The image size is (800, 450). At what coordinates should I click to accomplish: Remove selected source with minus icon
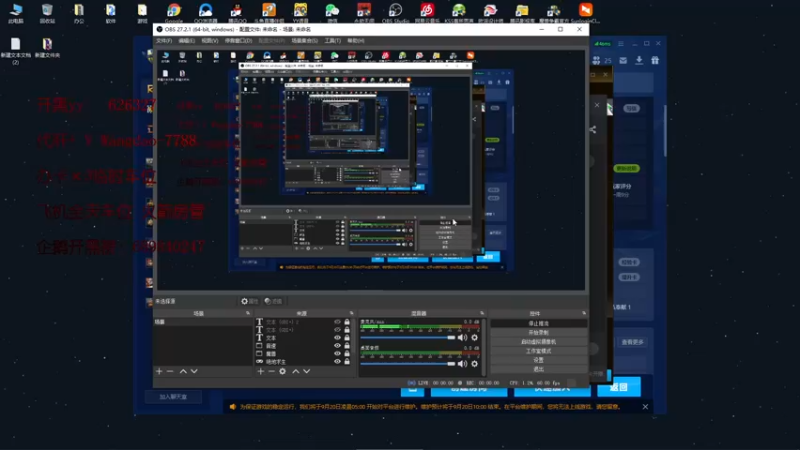(x=271, y=371)
